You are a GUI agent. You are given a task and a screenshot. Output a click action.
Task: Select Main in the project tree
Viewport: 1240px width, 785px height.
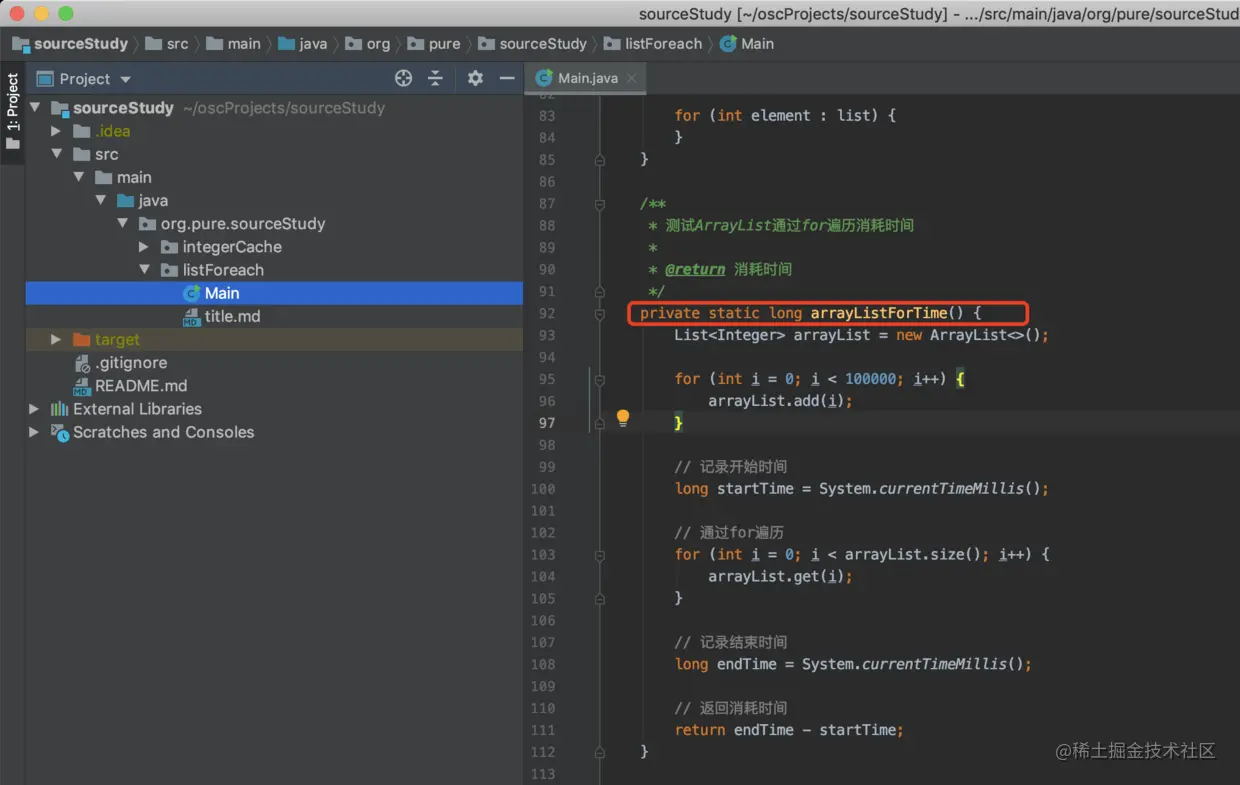point(274,293)
